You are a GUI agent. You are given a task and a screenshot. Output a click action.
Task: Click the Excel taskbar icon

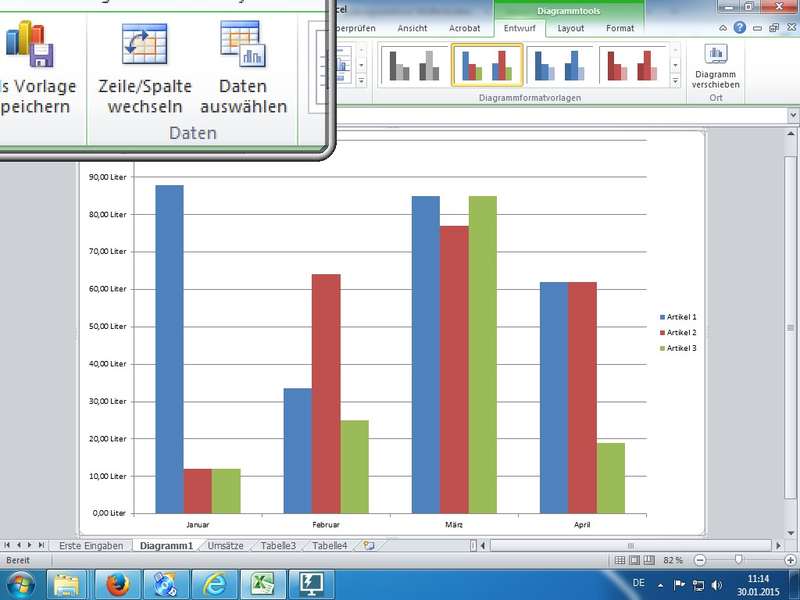point(263,585)
